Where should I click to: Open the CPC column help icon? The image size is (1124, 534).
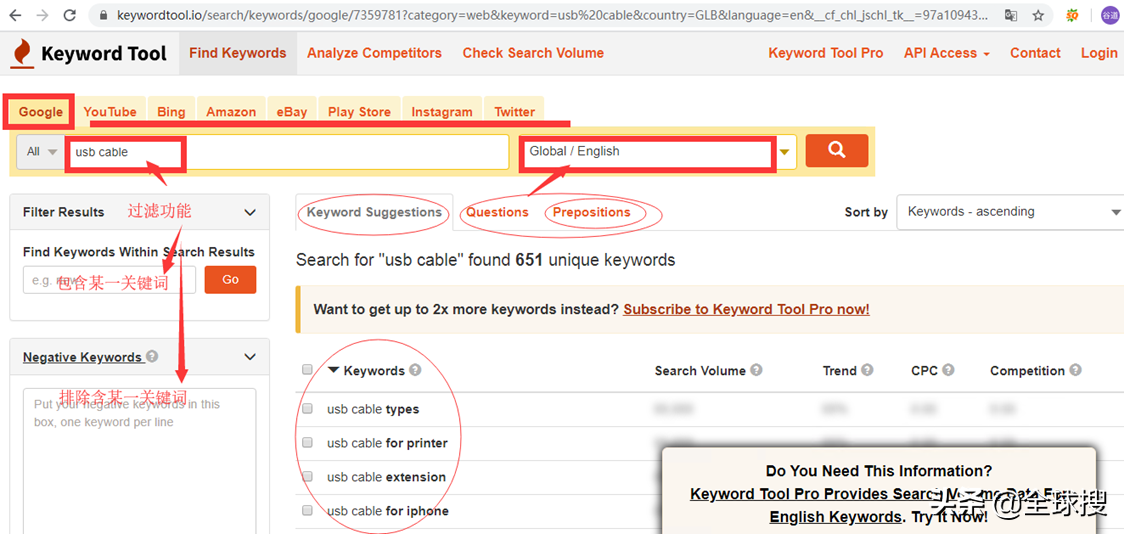click(x=948, y=371)
